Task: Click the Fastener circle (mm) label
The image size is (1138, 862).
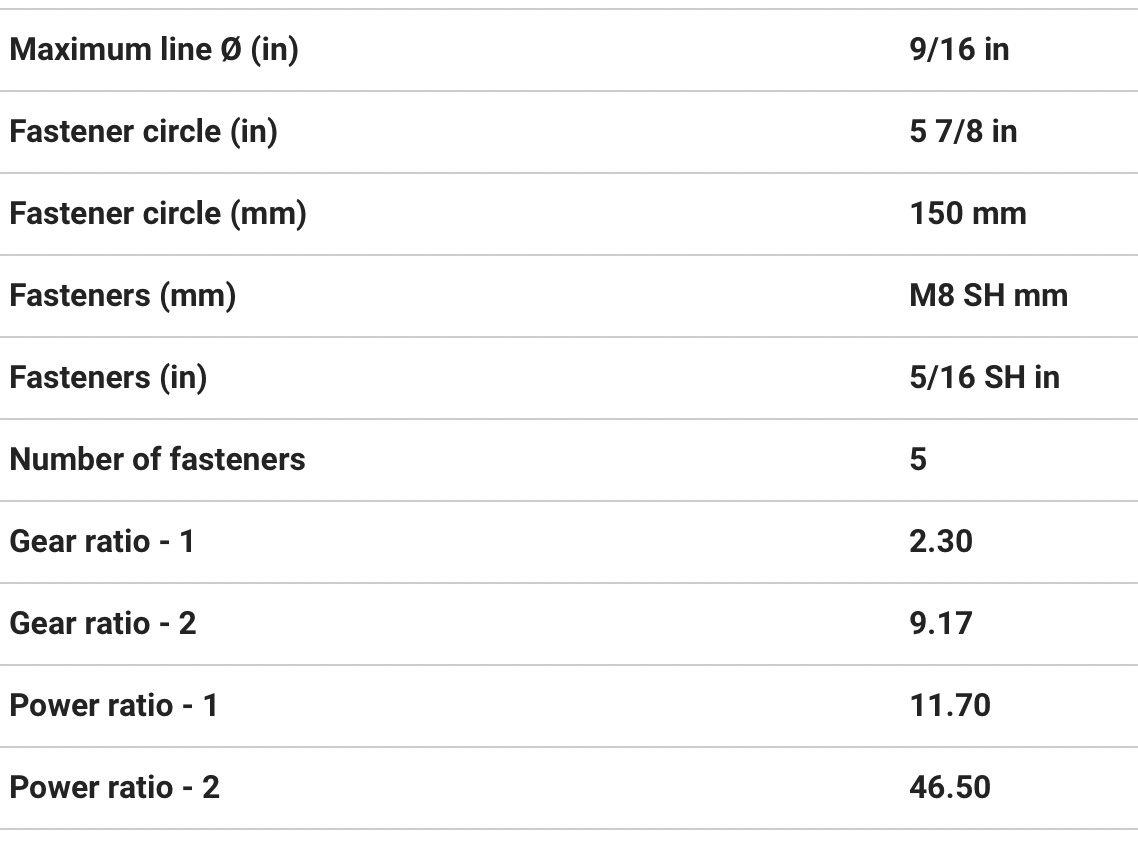Action: [158, 214]
